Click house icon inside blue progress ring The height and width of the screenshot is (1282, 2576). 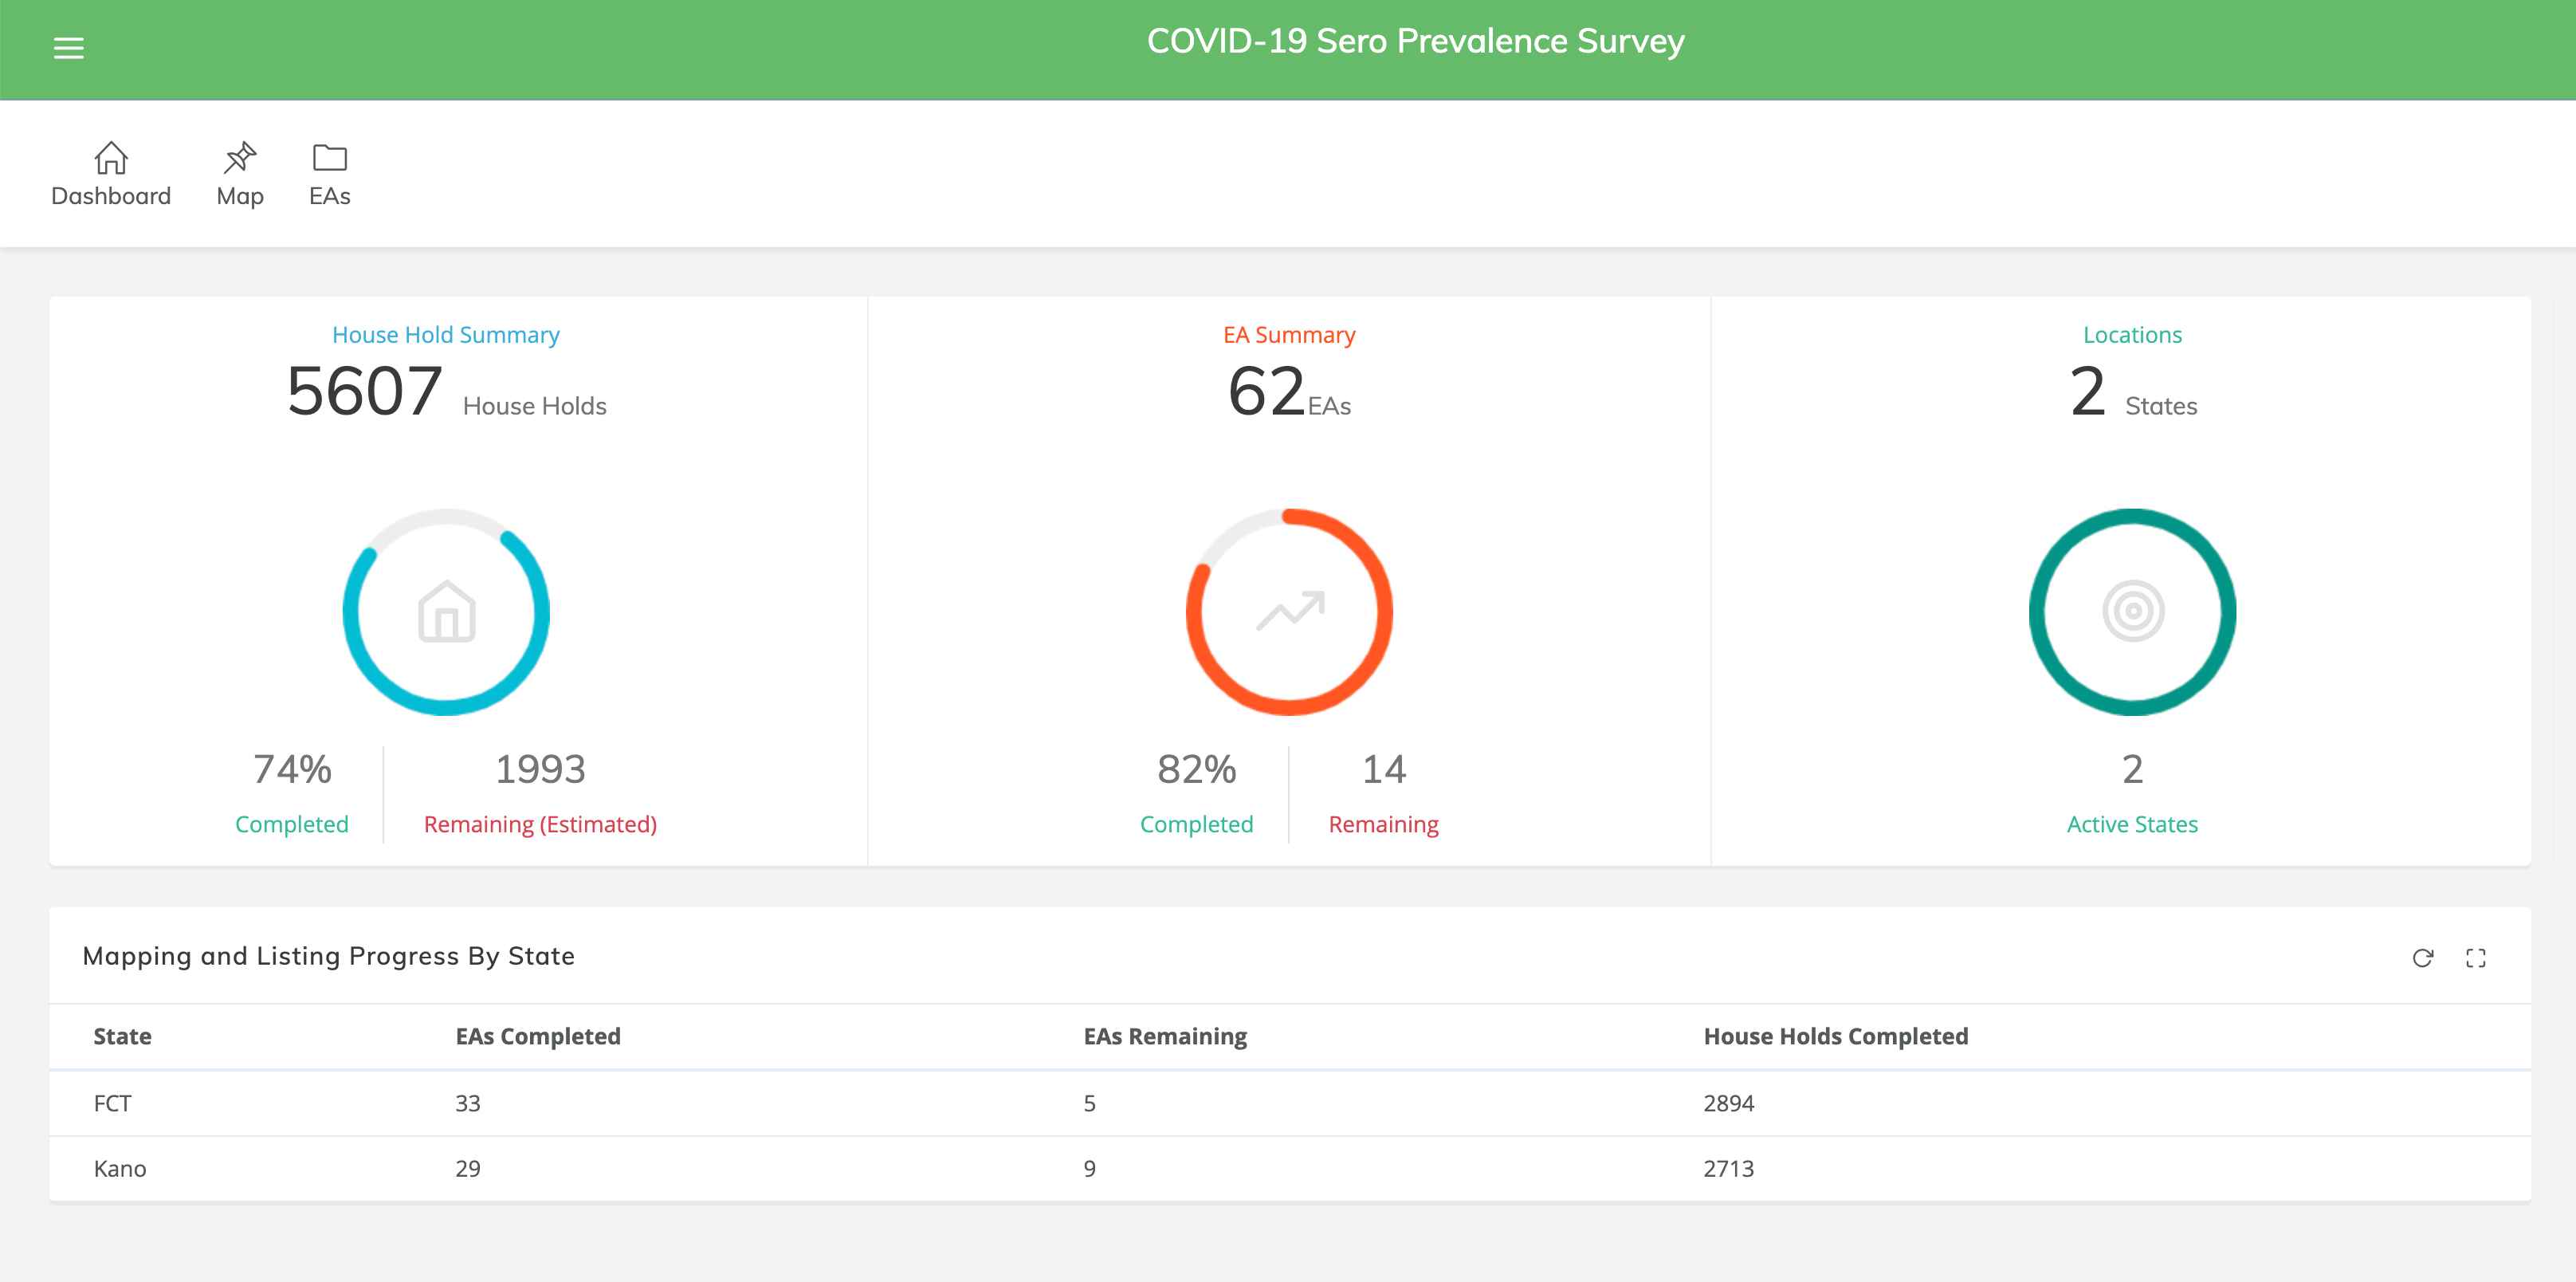point(446,612)
